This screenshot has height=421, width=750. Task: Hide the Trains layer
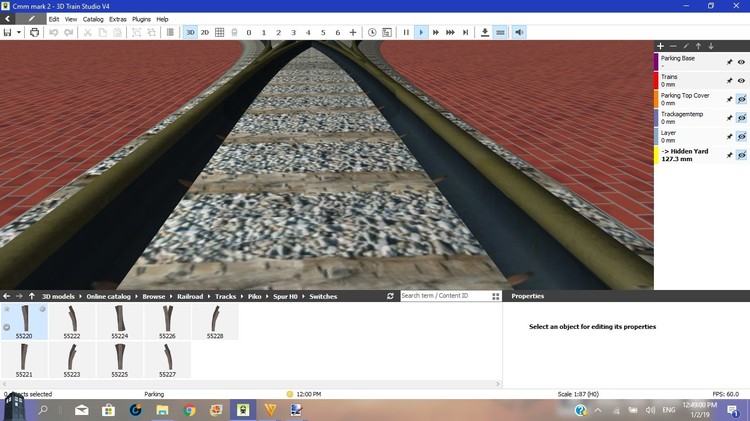pyautogui.click(x=741, y=81)
